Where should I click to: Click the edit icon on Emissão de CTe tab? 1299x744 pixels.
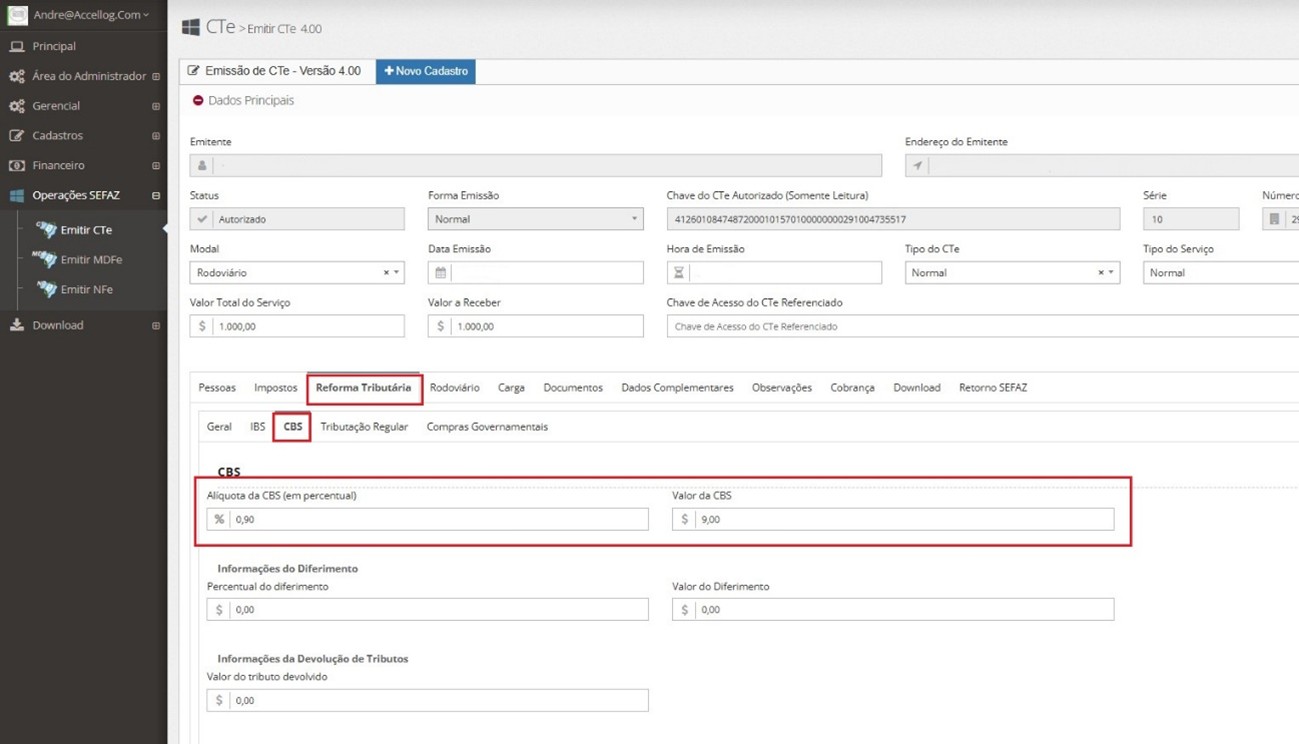click(194, 72)
